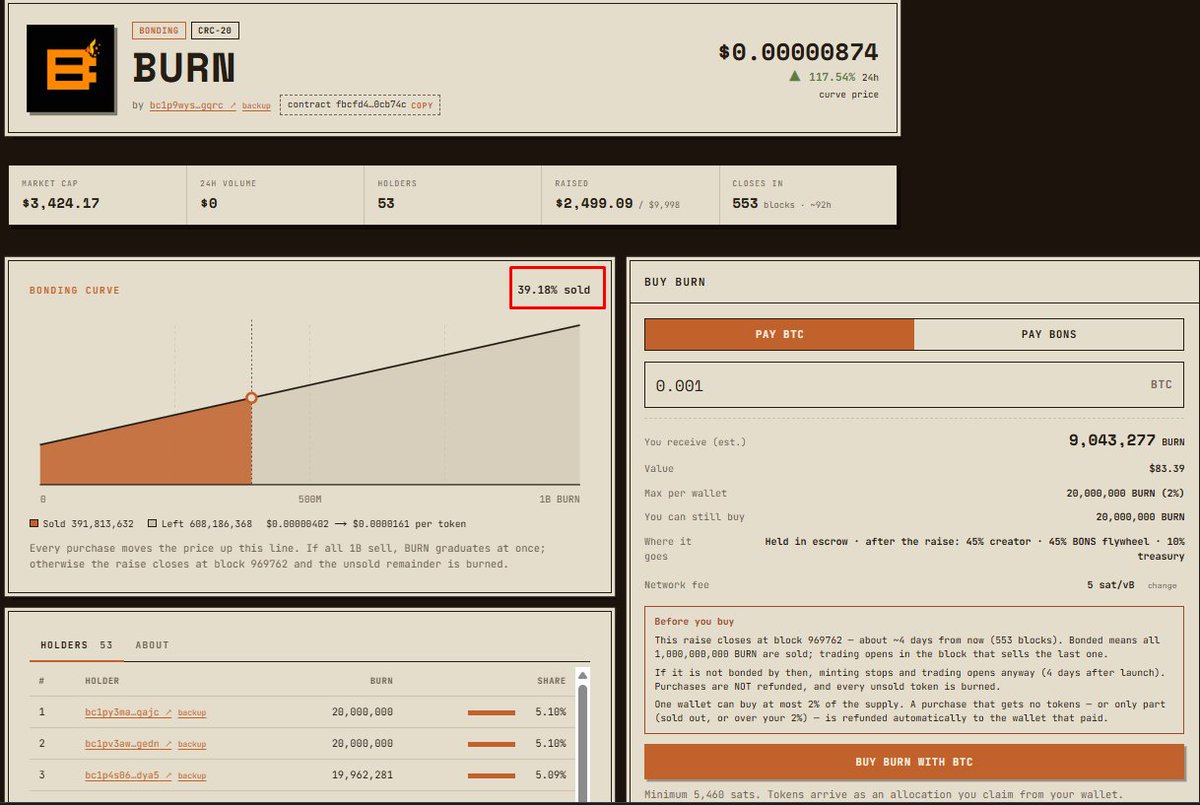This screenshot has width=1200, height=805.
Task: Click holders count 53 in stats bar
Action: click(386, 203)
